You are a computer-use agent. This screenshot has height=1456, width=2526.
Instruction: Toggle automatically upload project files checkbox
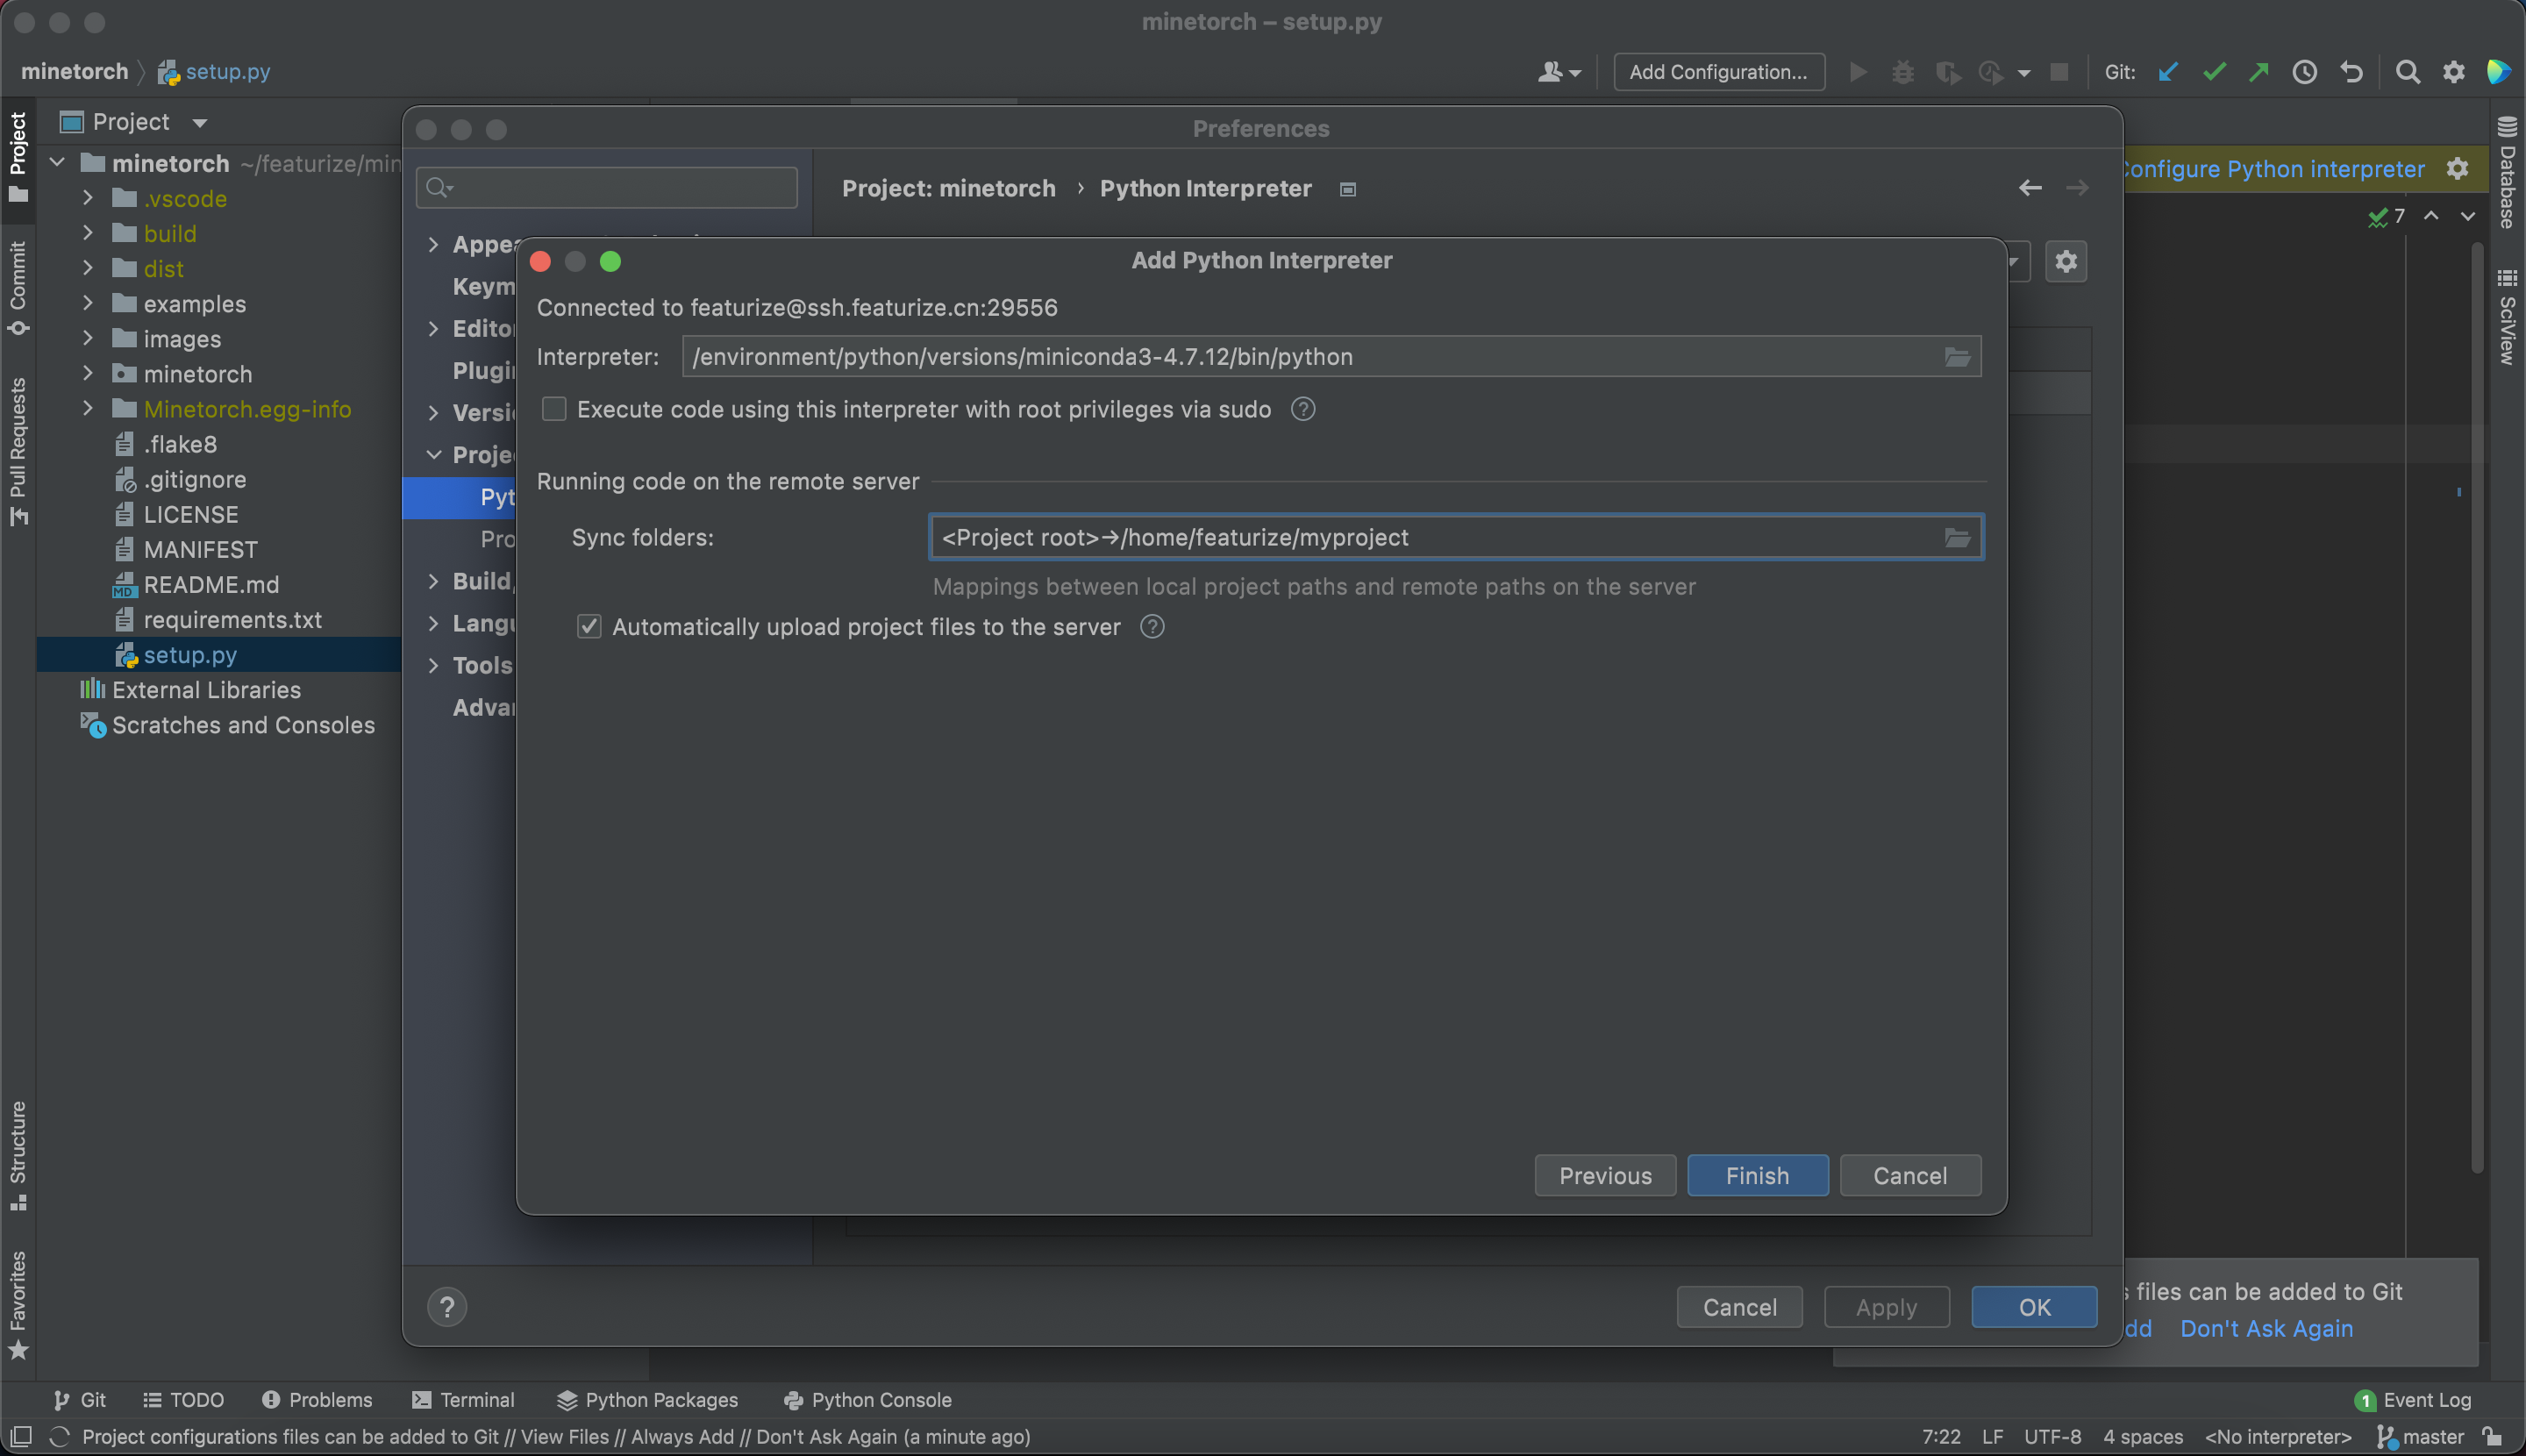coord(589,627)
